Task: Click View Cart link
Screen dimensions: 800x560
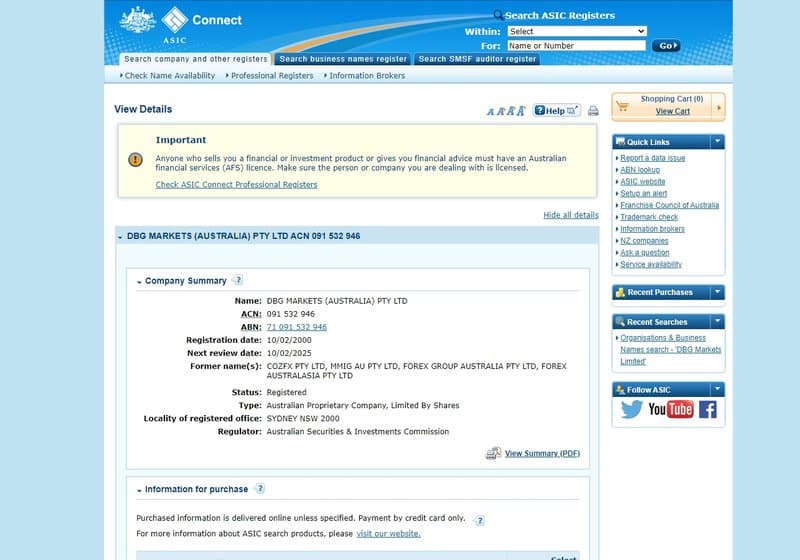Action: point(672,111)
